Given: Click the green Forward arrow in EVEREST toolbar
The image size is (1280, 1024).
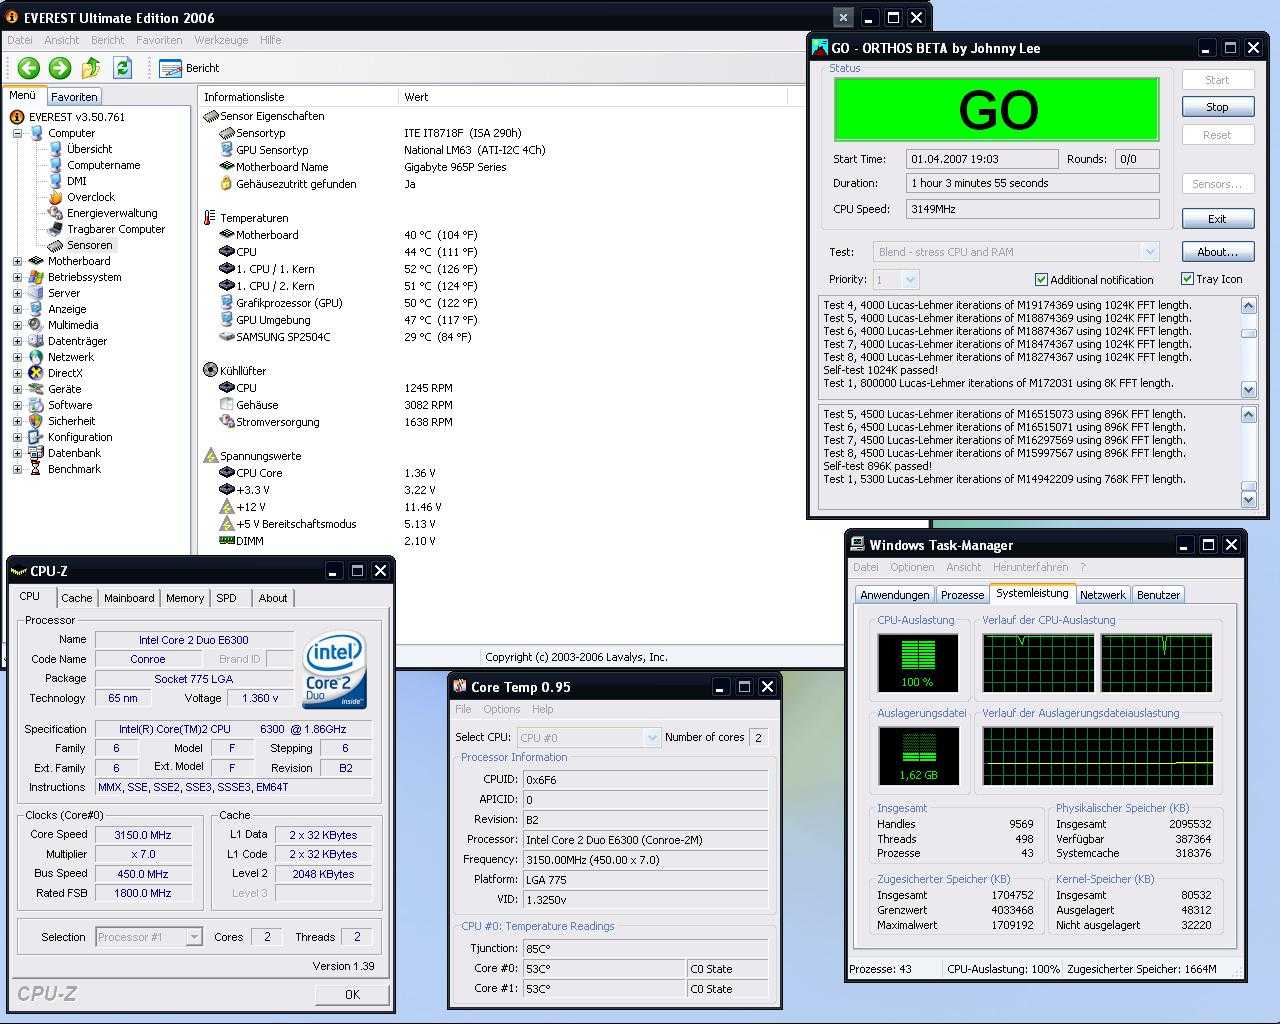Looking at the screenshot, I should 60,68.
